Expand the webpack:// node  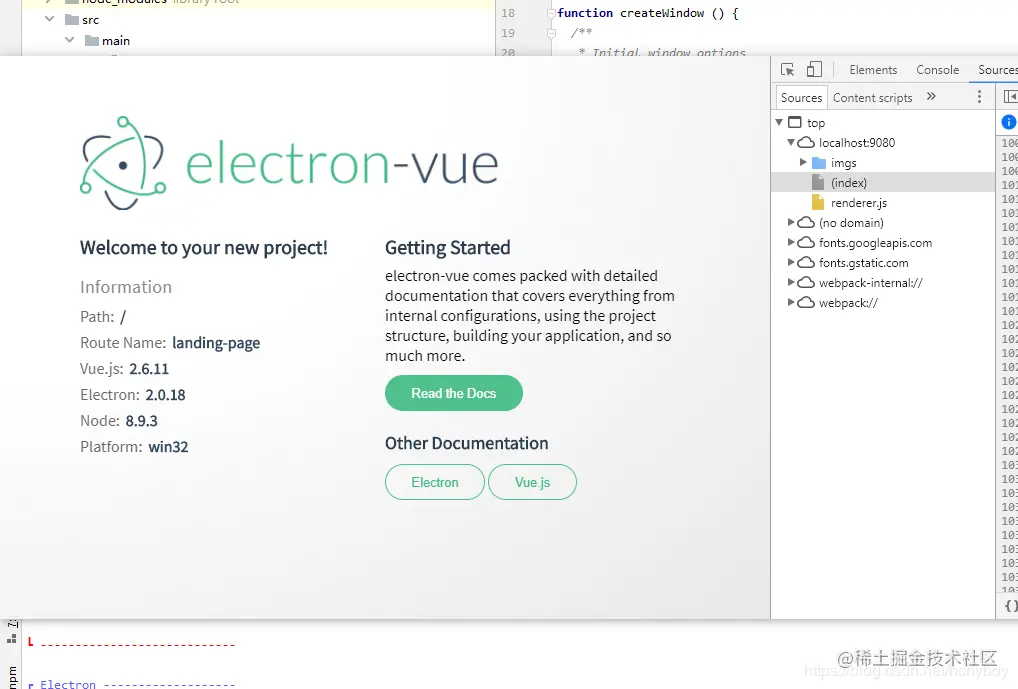[x=791, y=303]
